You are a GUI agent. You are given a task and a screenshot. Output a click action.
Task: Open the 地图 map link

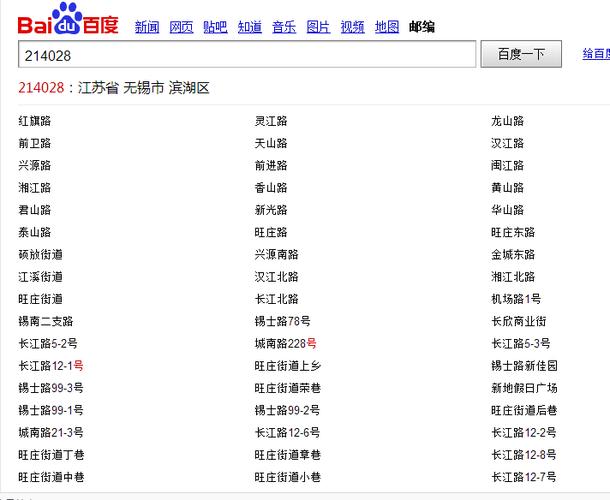click(387, 27)
